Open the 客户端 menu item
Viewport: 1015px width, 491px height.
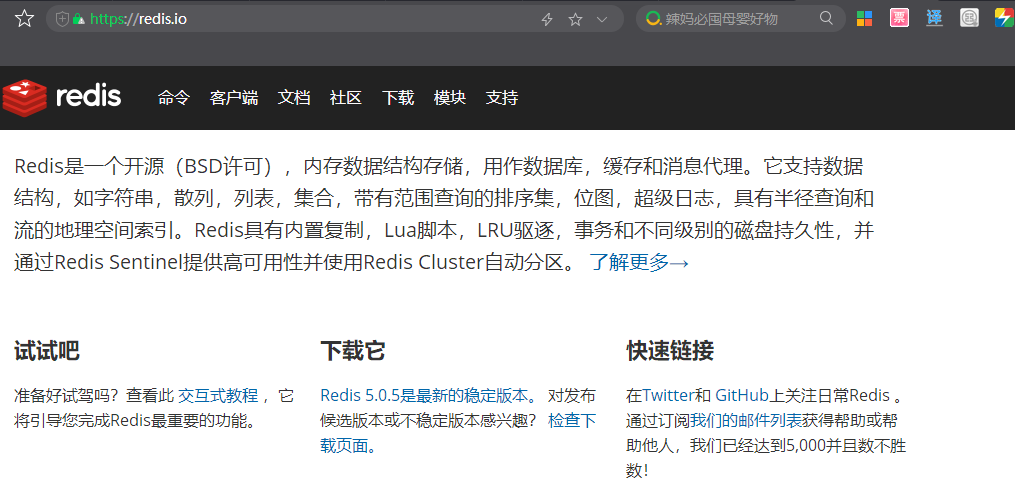[x=234, y=98]
